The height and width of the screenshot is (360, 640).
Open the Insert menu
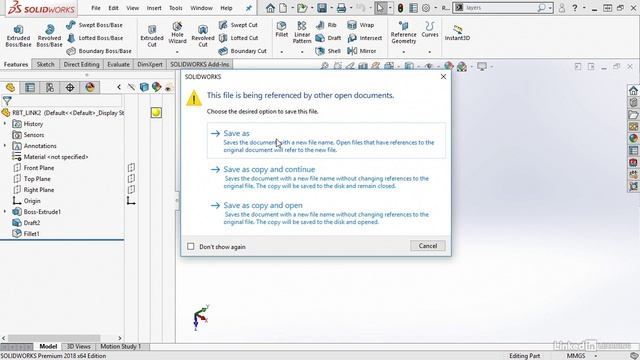coord(154,8)
